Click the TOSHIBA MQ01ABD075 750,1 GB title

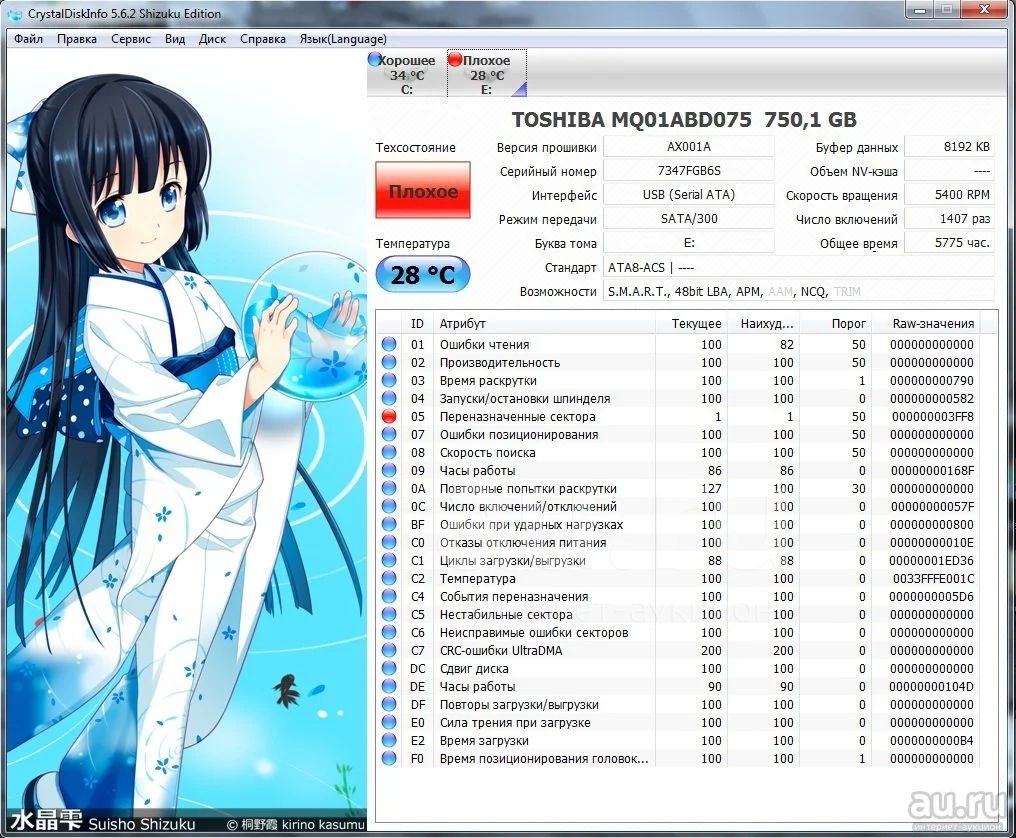coord(684,120)
